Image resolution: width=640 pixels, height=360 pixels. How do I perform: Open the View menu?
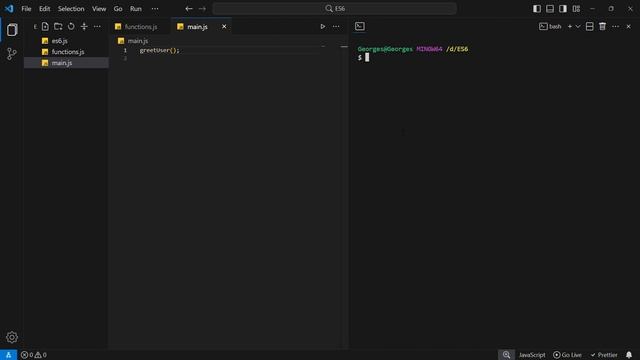pos(99,9)
